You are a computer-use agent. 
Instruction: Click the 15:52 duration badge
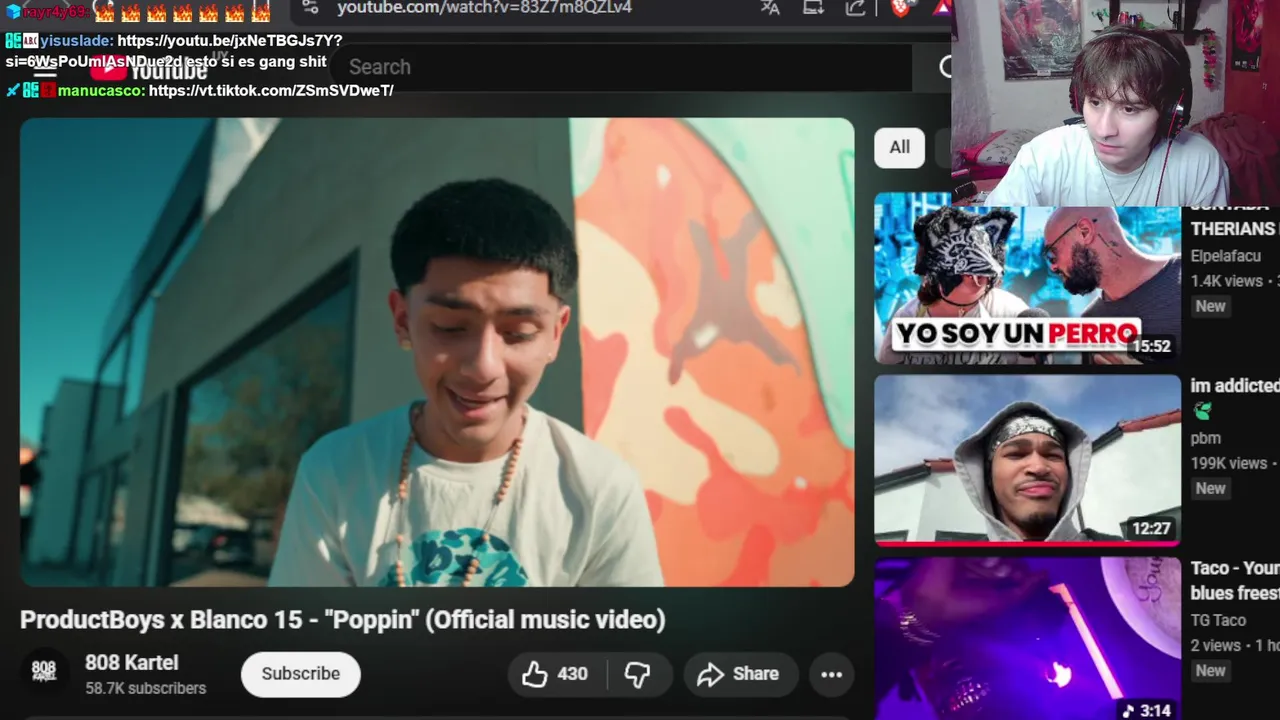click(1151, 346)
